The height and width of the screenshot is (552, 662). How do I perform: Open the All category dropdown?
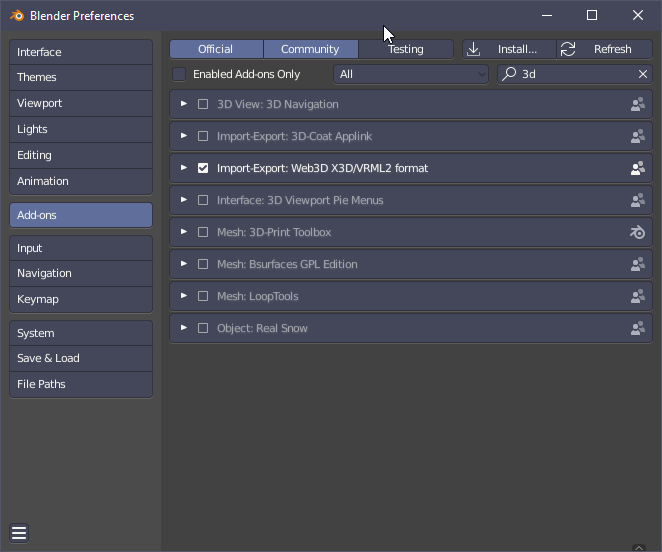[x=411, y=74]
